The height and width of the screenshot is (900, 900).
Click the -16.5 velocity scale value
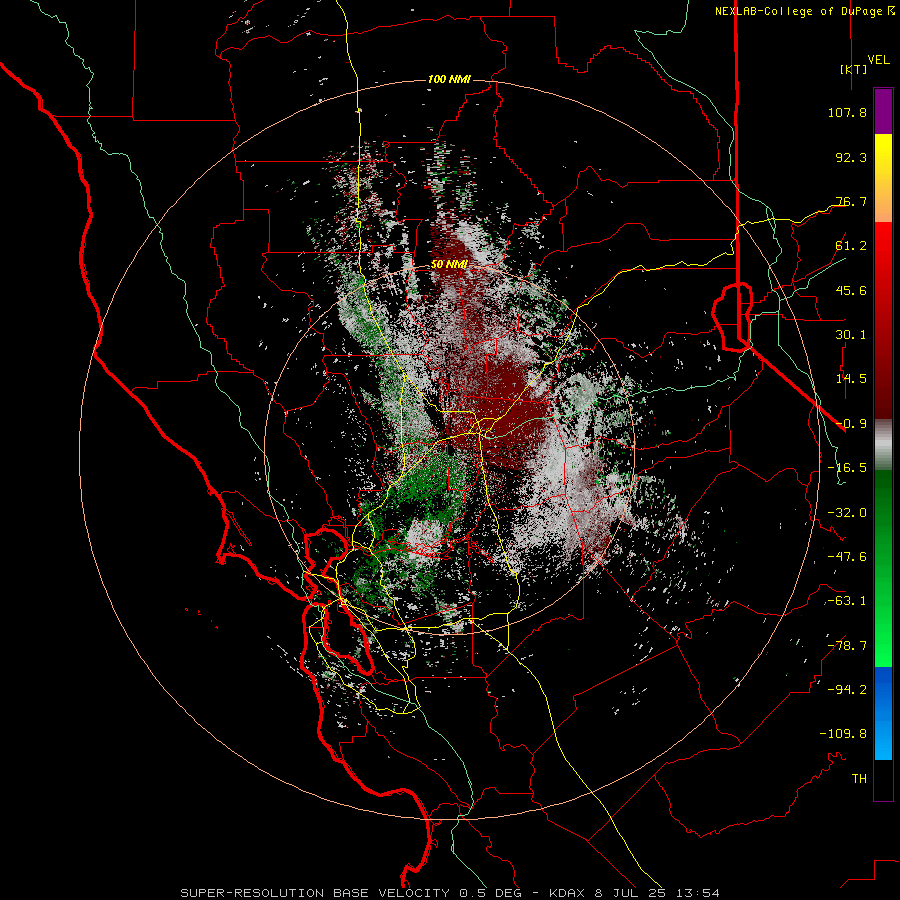[x=847, y=468]
